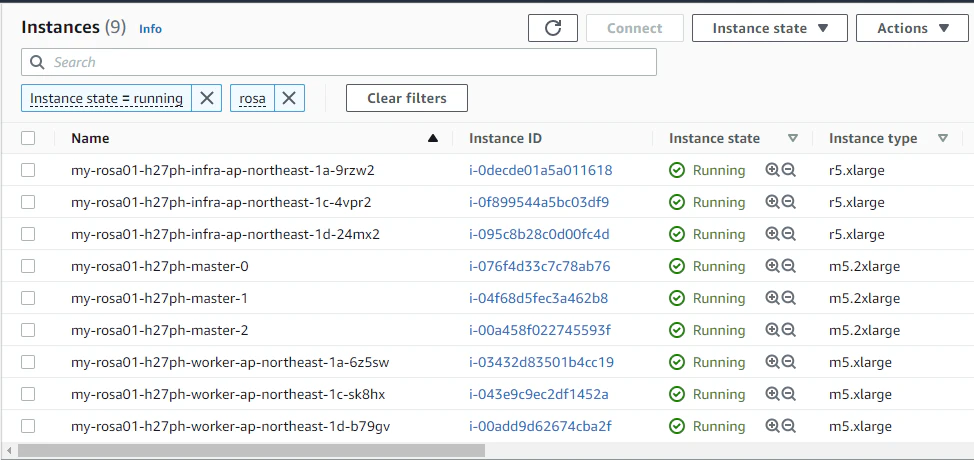
Task: Open instance i-095c8b28c0d00fc4d
Action: [x=539, y=234]
